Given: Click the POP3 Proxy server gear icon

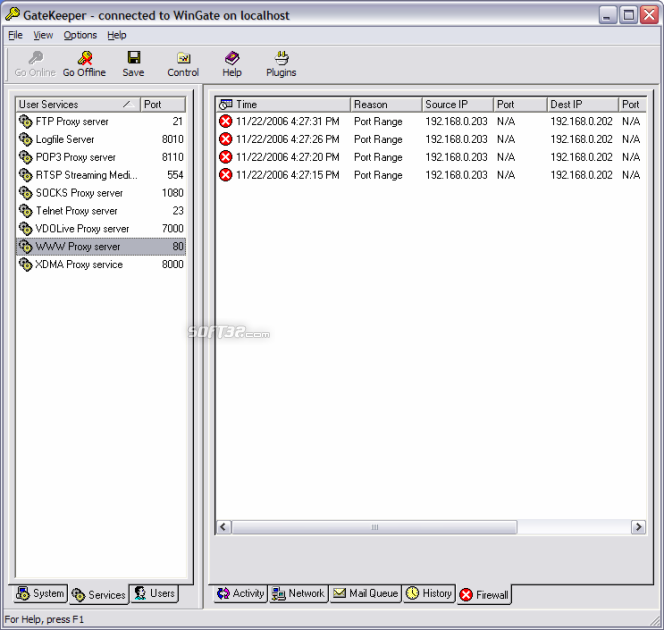Looking at the screenshot, I should pos(26,157).
